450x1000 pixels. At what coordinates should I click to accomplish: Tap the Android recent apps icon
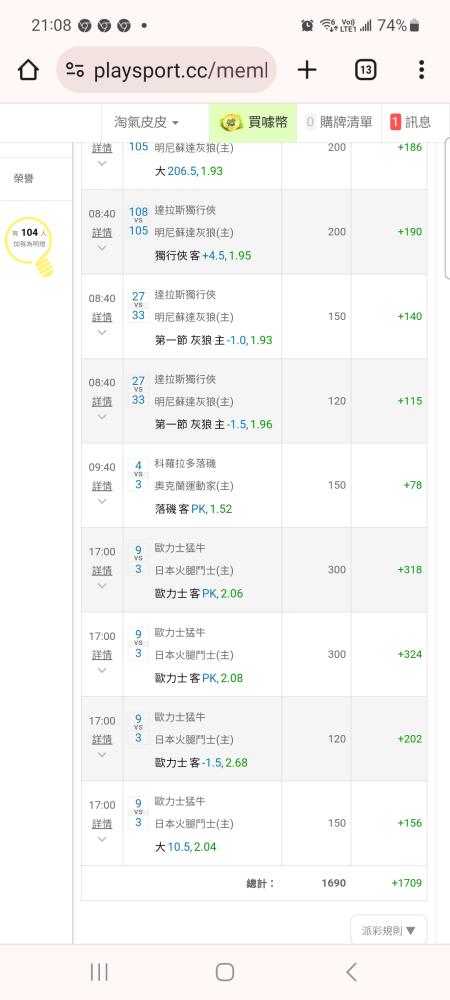(99, 972)
